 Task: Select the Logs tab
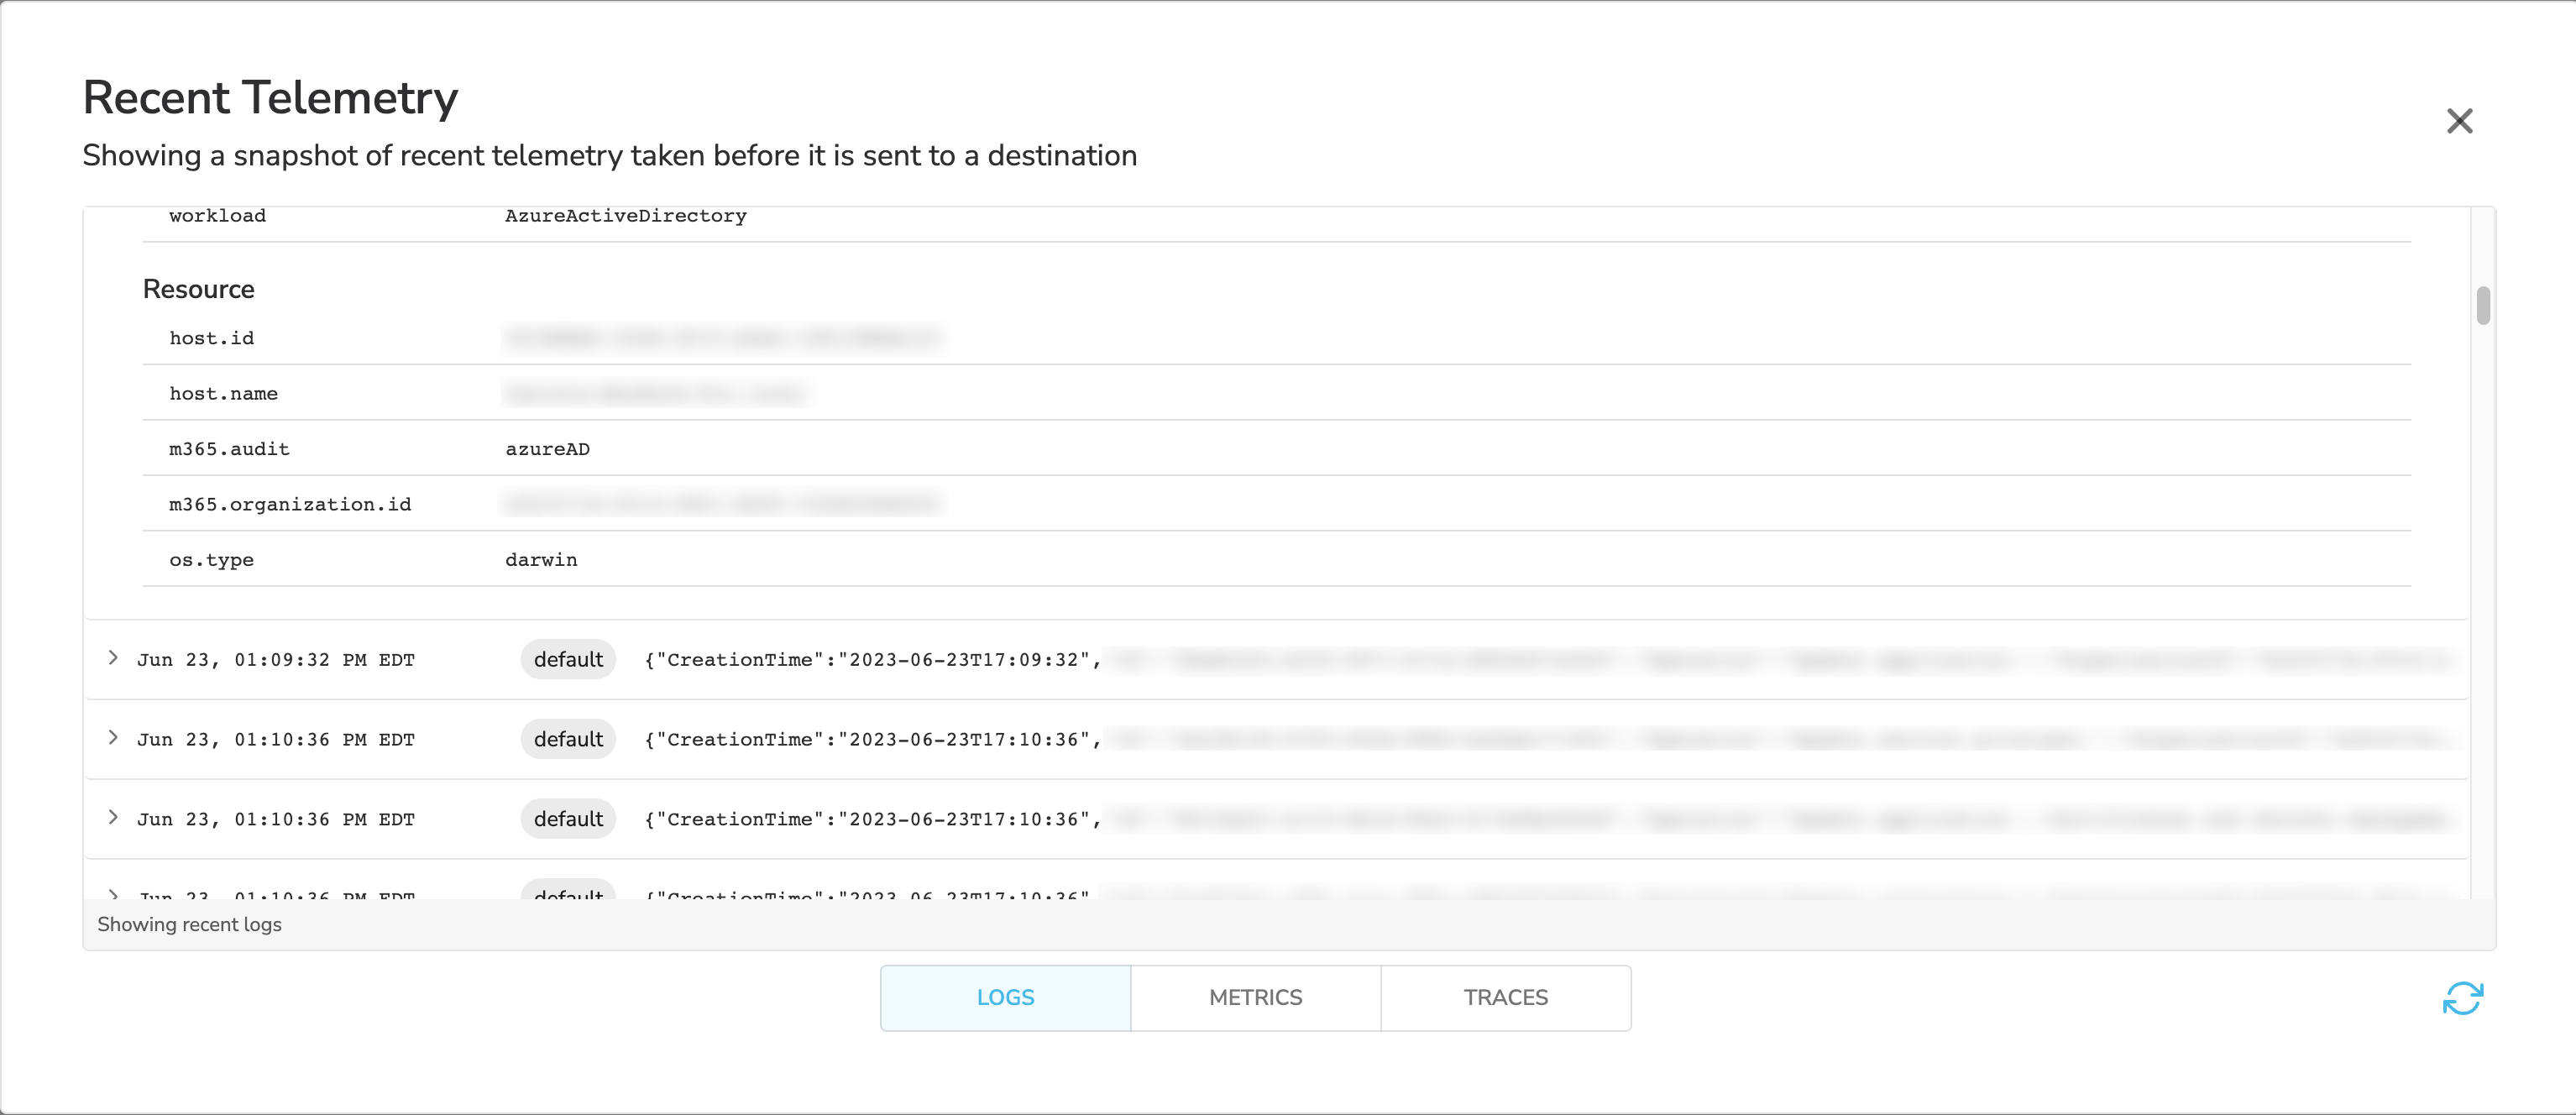tap(1005, 997)
